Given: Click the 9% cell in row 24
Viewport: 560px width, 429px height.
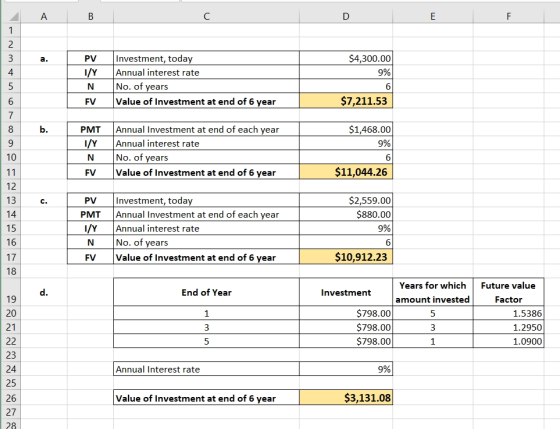Looking at the screenshot, I should tap(346, 369).
